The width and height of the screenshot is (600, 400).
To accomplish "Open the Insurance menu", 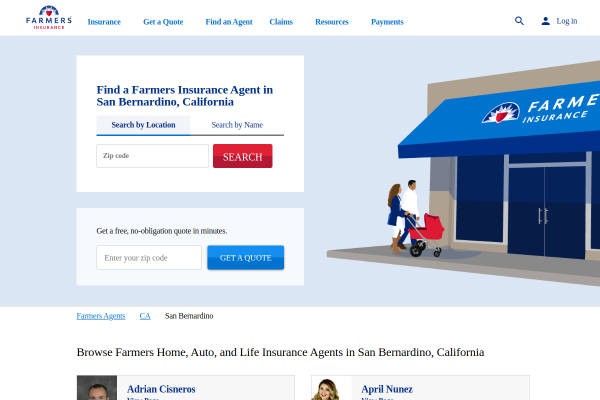I will pyautogui.click(x=104, y=22).
